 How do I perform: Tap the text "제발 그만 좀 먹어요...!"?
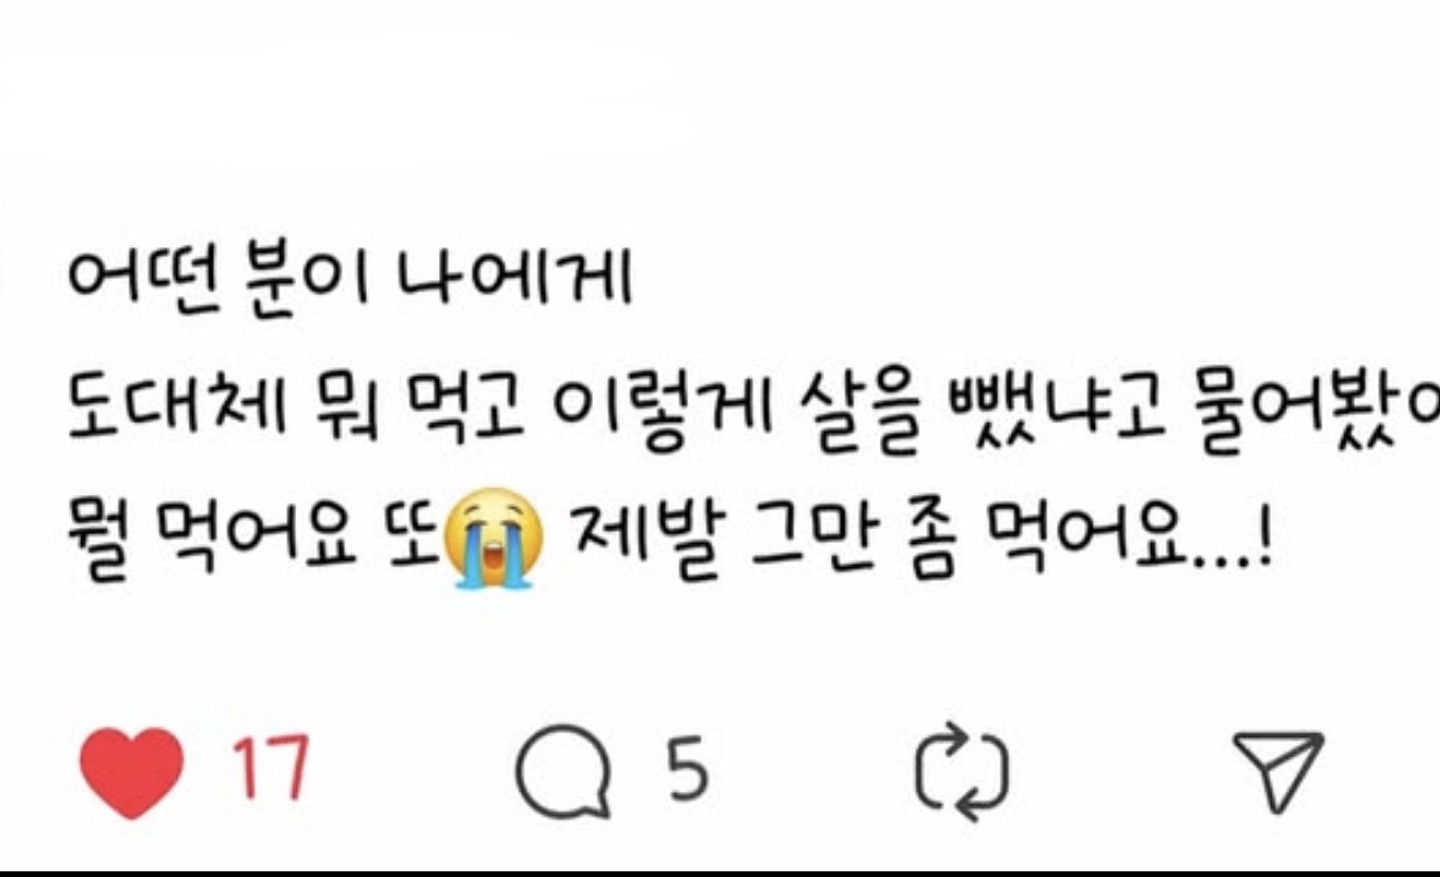point(922,537)
